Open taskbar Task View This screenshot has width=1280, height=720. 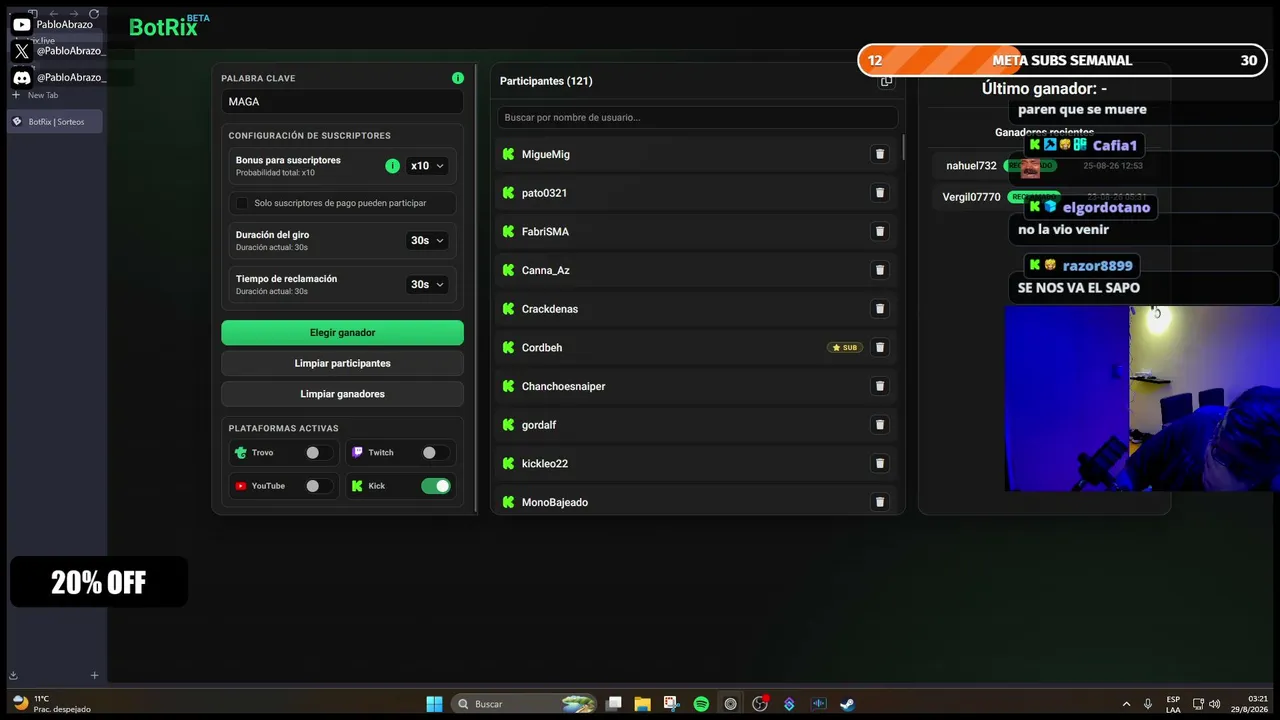[x=614, y=704]
